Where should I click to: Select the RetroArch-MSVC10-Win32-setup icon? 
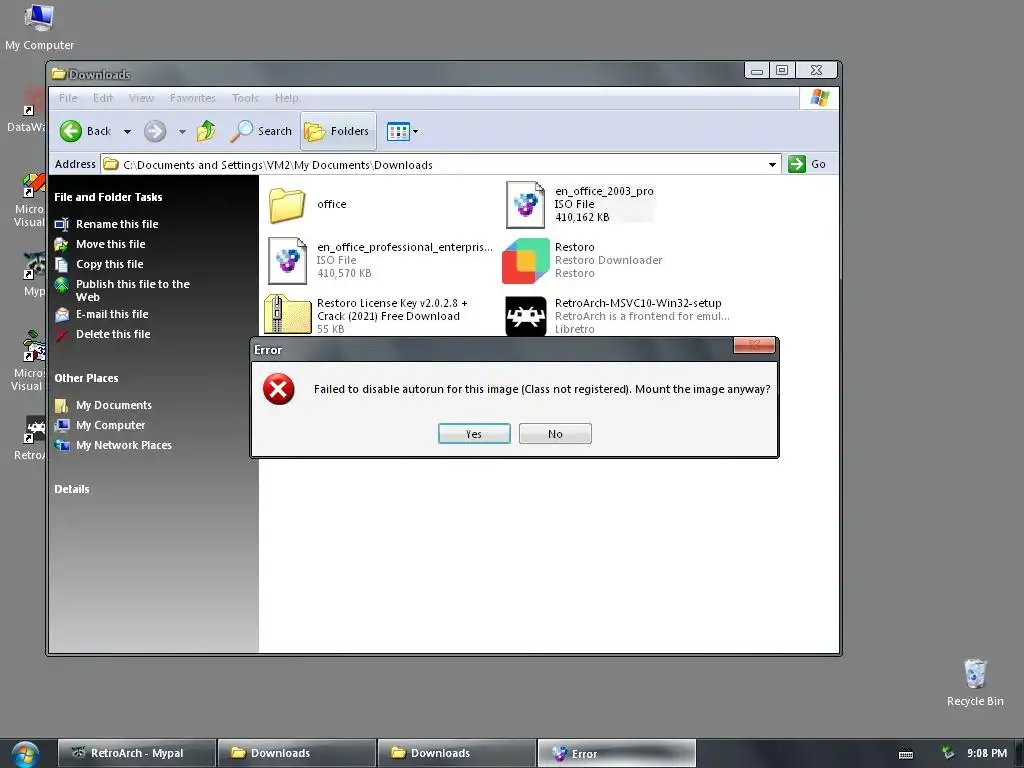tap(526, 317)
